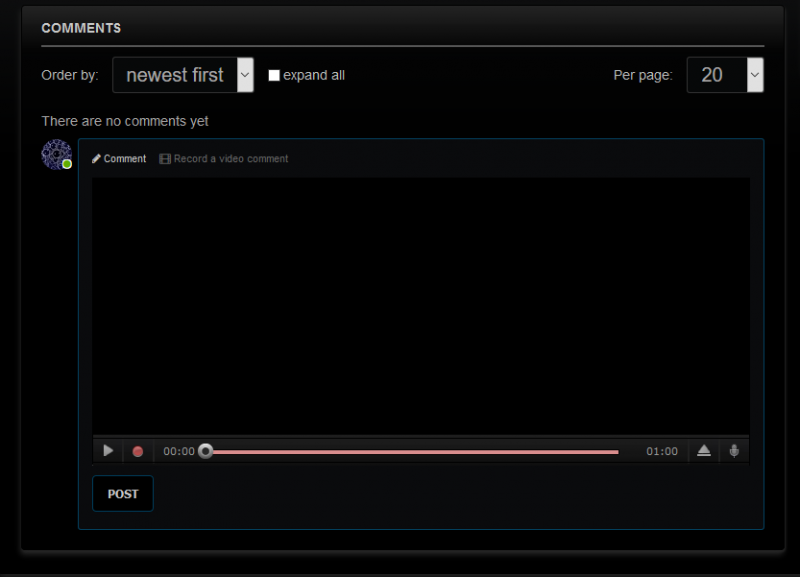Viewport: 800px width, 577px height.
Task: Toggle the microphone icon
Action: point(734,451)
